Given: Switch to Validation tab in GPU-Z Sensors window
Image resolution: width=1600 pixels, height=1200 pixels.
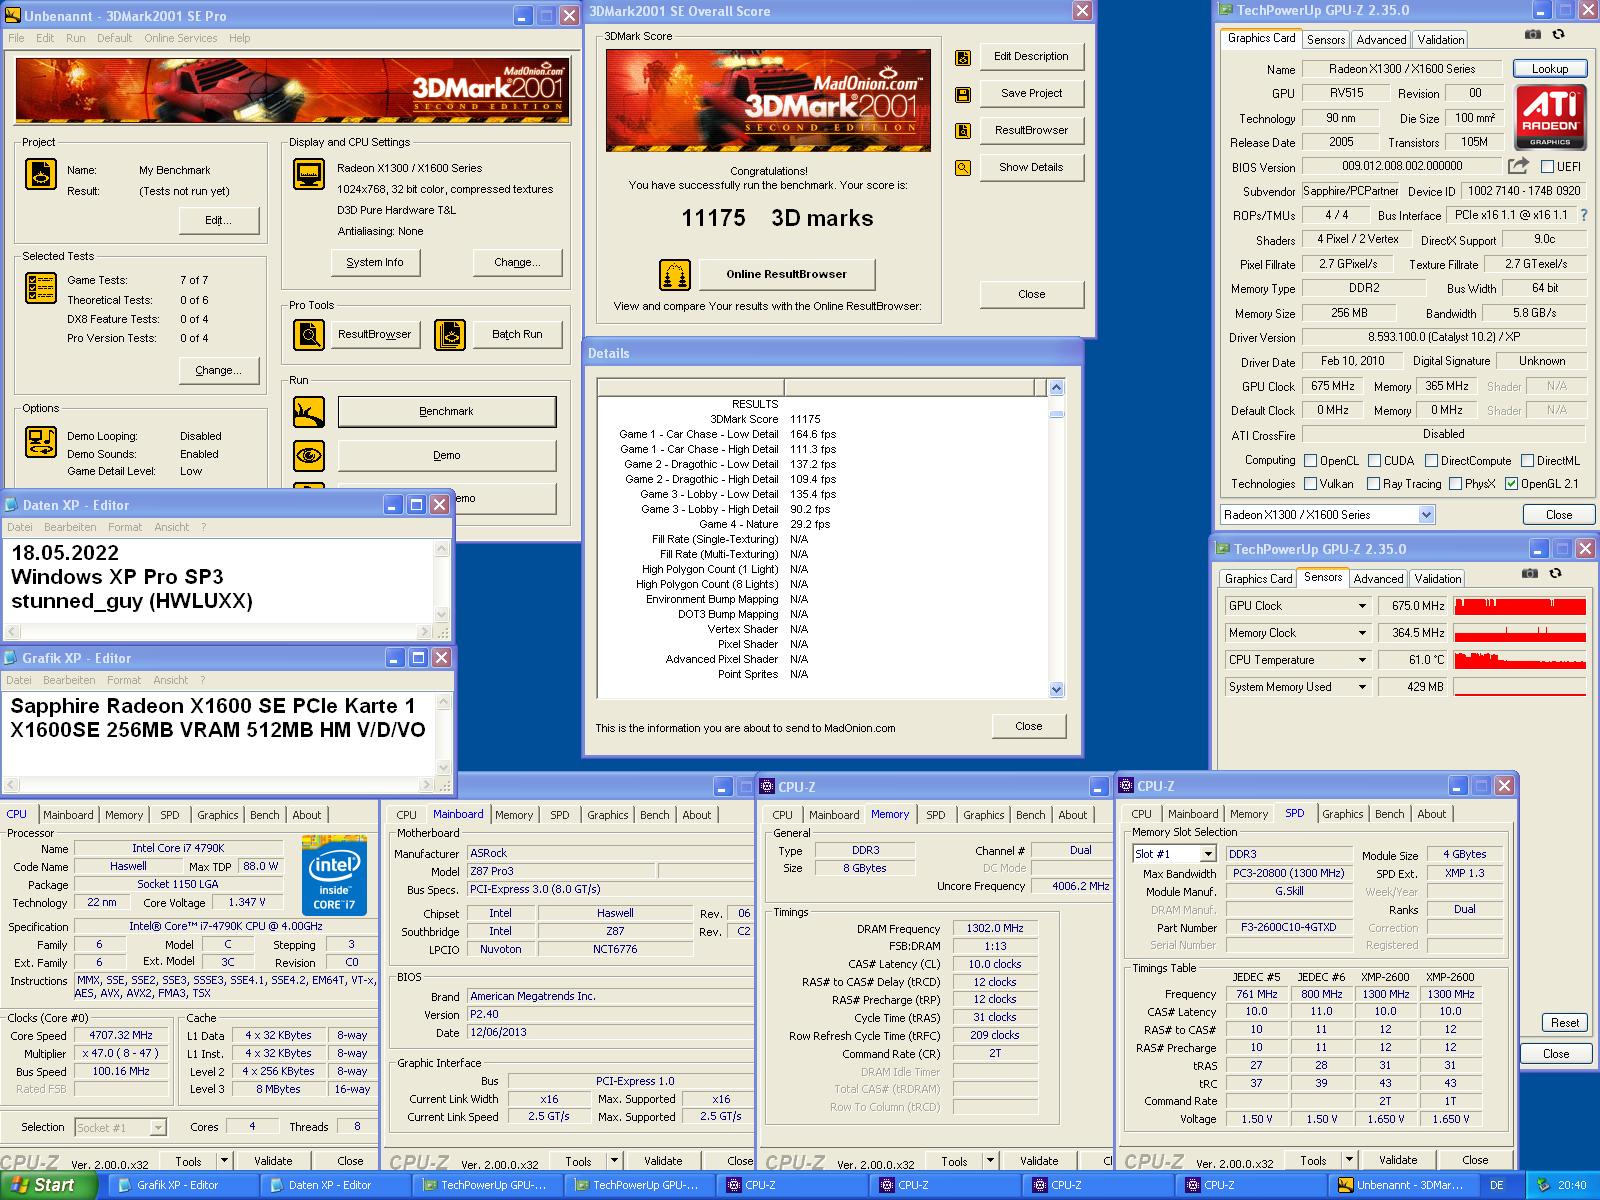Looking at the screenshot, I should coord(1437,579).
